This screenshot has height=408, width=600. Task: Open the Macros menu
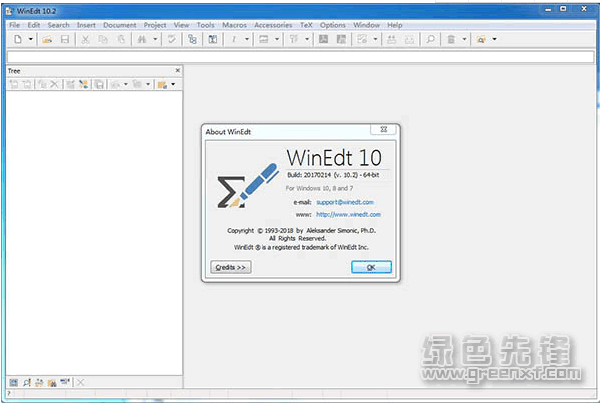pyautogui.click(x=234, y=25)
